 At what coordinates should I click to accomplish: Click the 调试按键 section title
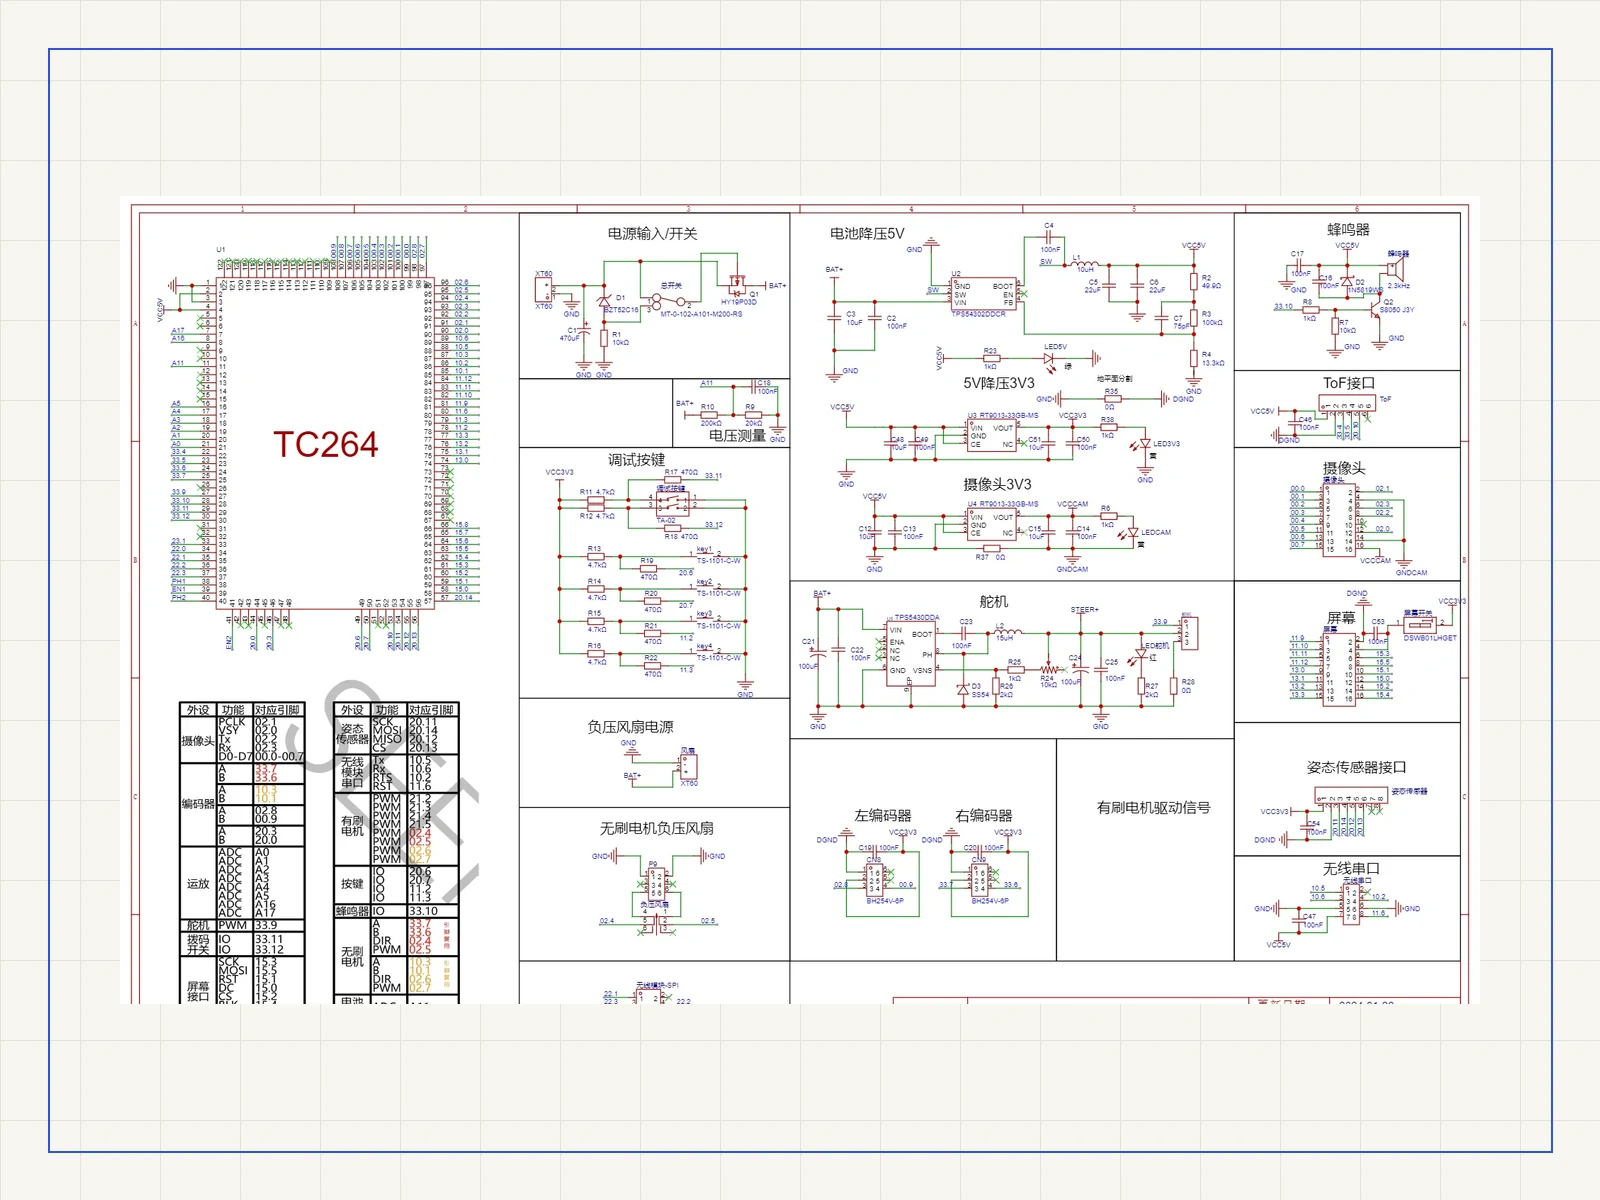point(636,459)
